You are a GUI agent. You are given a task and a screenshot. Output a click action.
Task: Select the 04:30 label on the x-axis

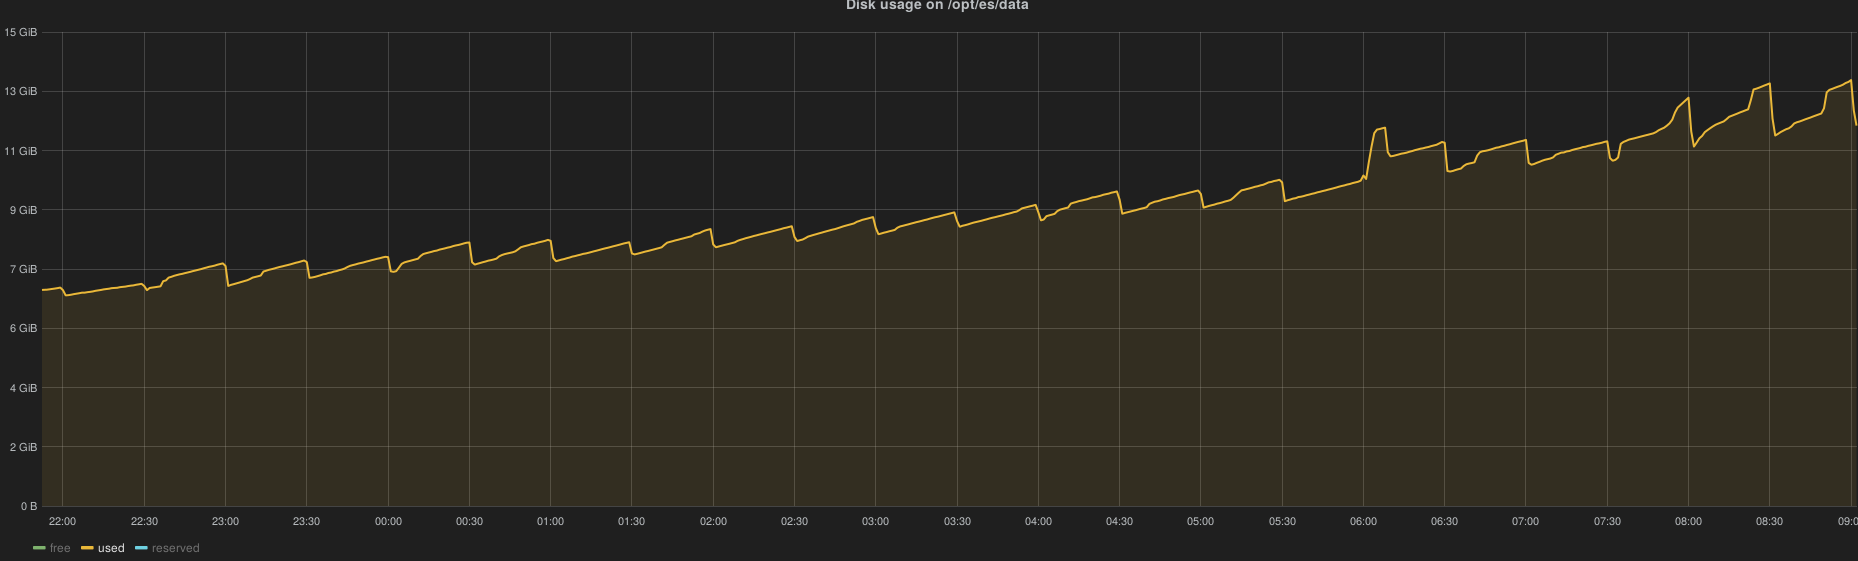click(x=1119, y=521)
